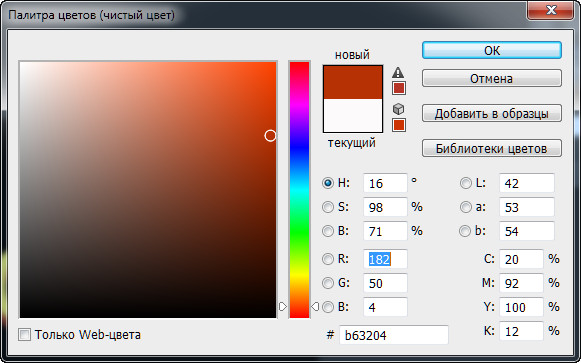Click the M field showing 92
The image size is (581, 363).
tap(521, 283)
